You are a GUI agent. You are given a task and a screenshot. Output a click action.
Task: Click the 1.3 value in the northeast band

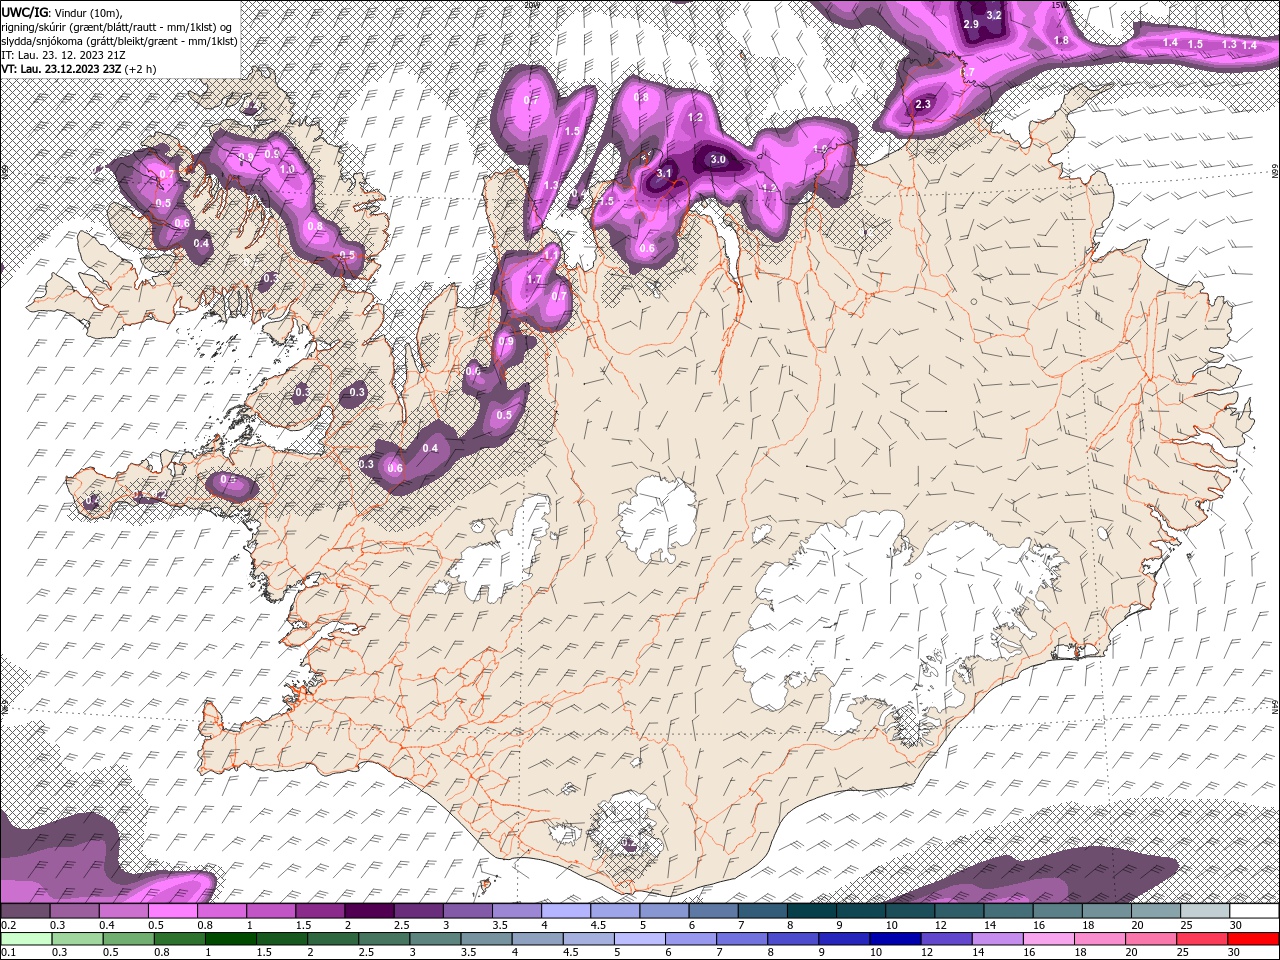click(x=1229, y=44)
